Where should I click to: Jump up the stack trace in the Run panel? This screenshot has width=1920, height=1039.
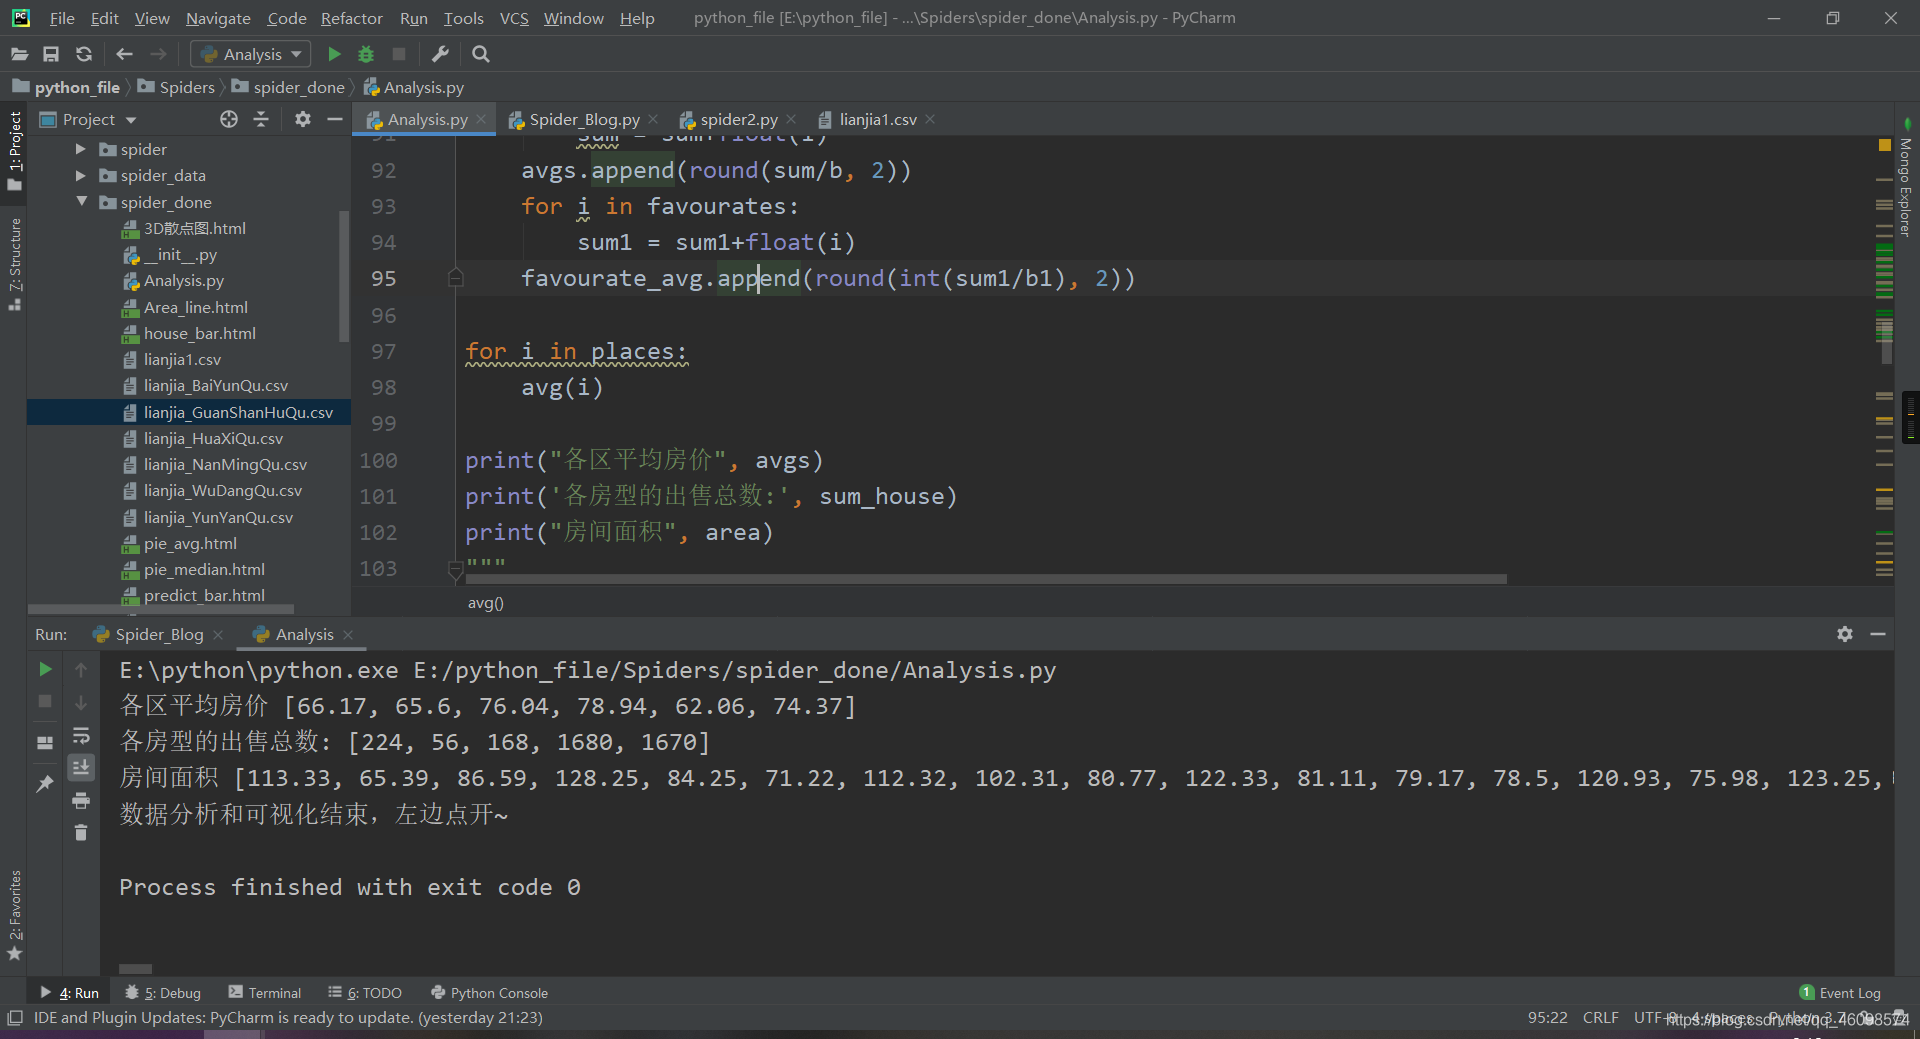[81, 669]
